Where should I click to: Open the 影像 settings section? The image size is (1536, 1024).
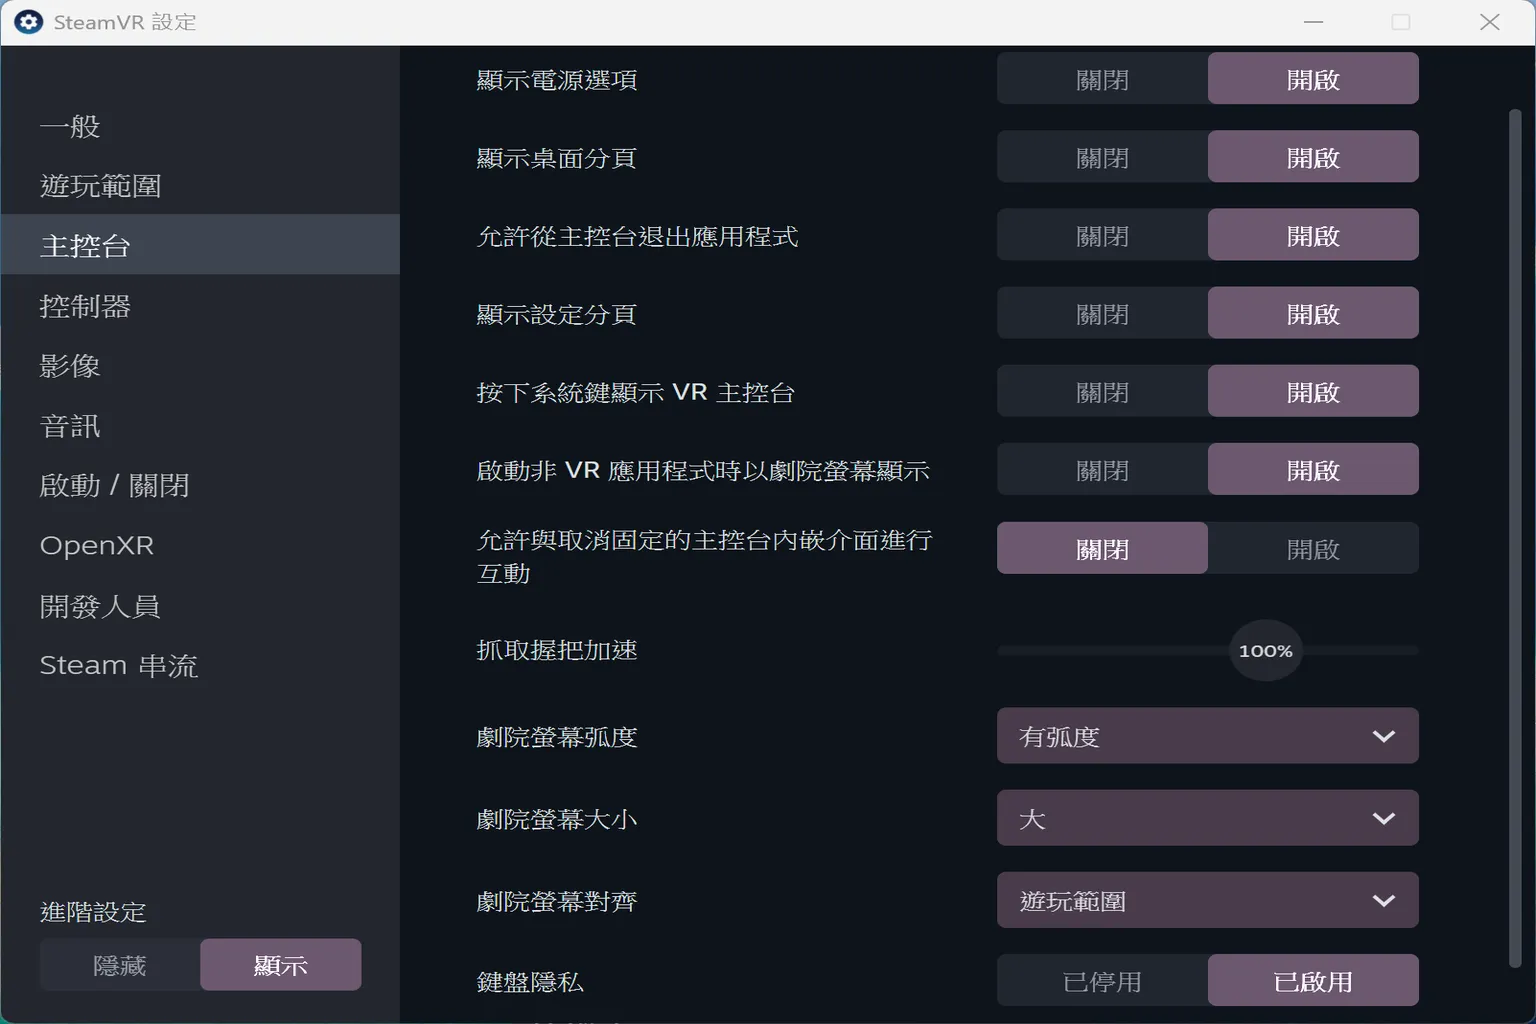pyautogui.click(x=68, y=366)
